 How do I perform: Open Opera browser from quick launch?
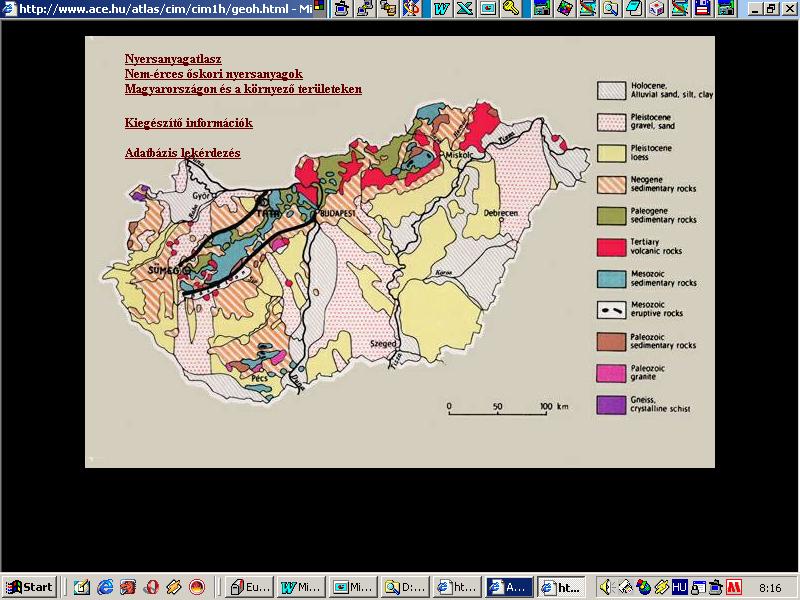click(x=151, y=587)
